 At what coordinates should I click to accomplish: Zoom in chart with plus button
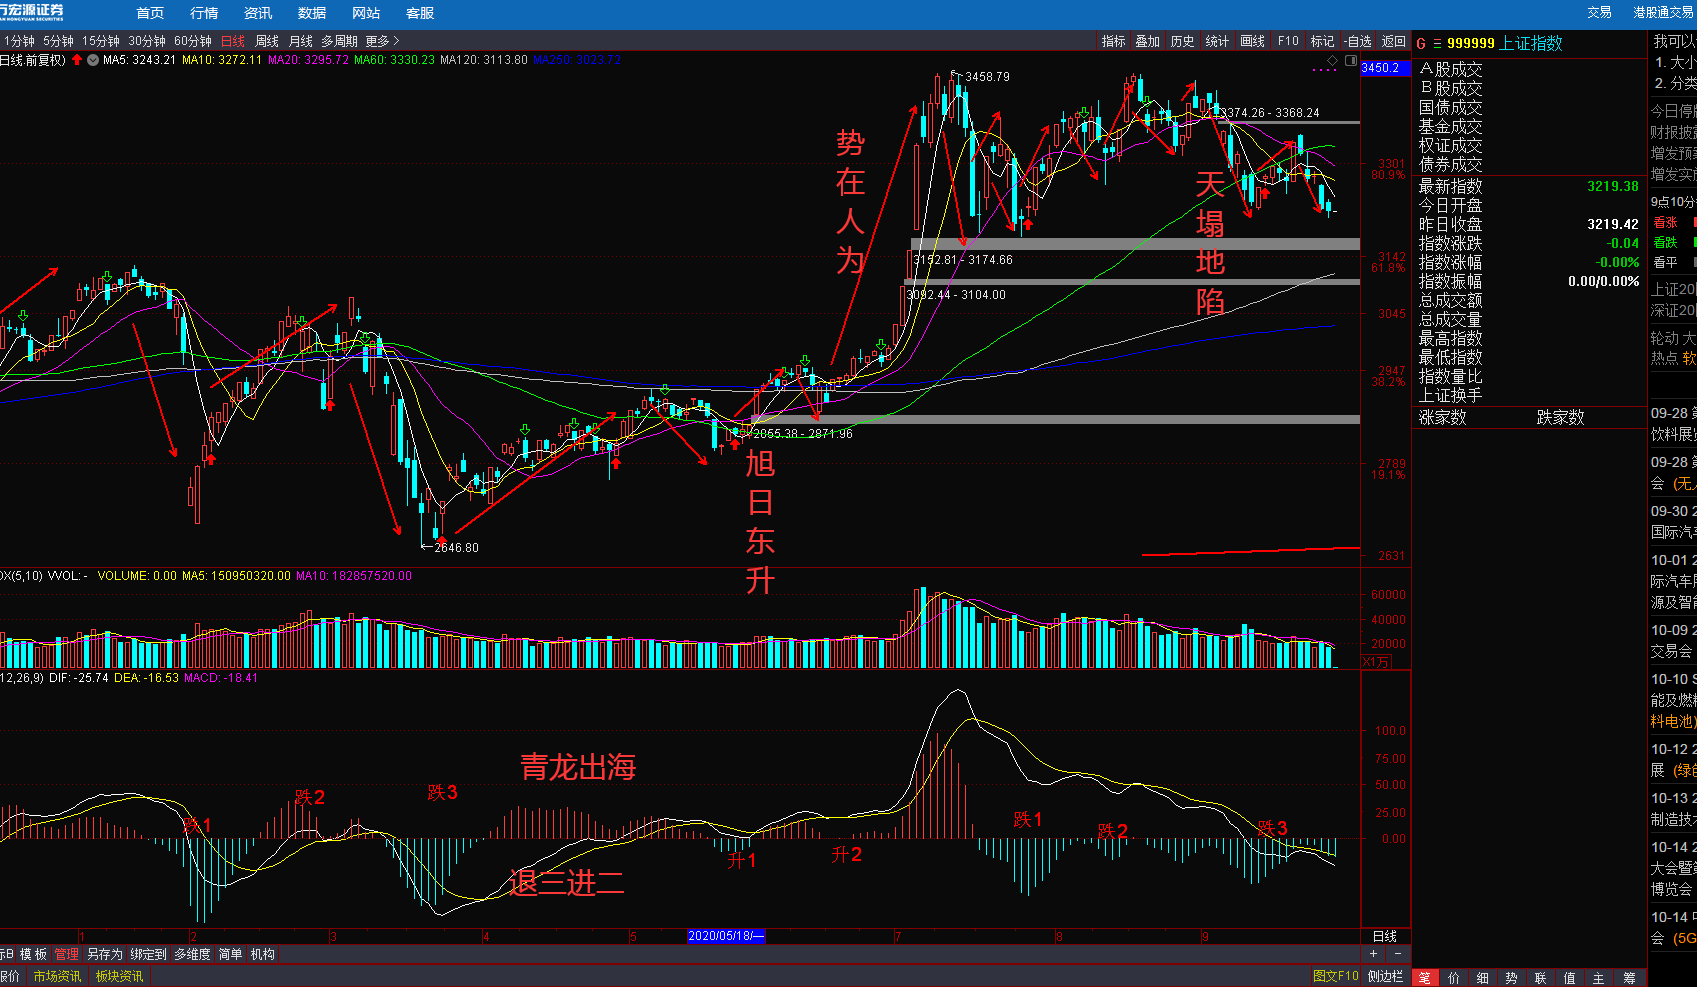(x=1373, y=954)
